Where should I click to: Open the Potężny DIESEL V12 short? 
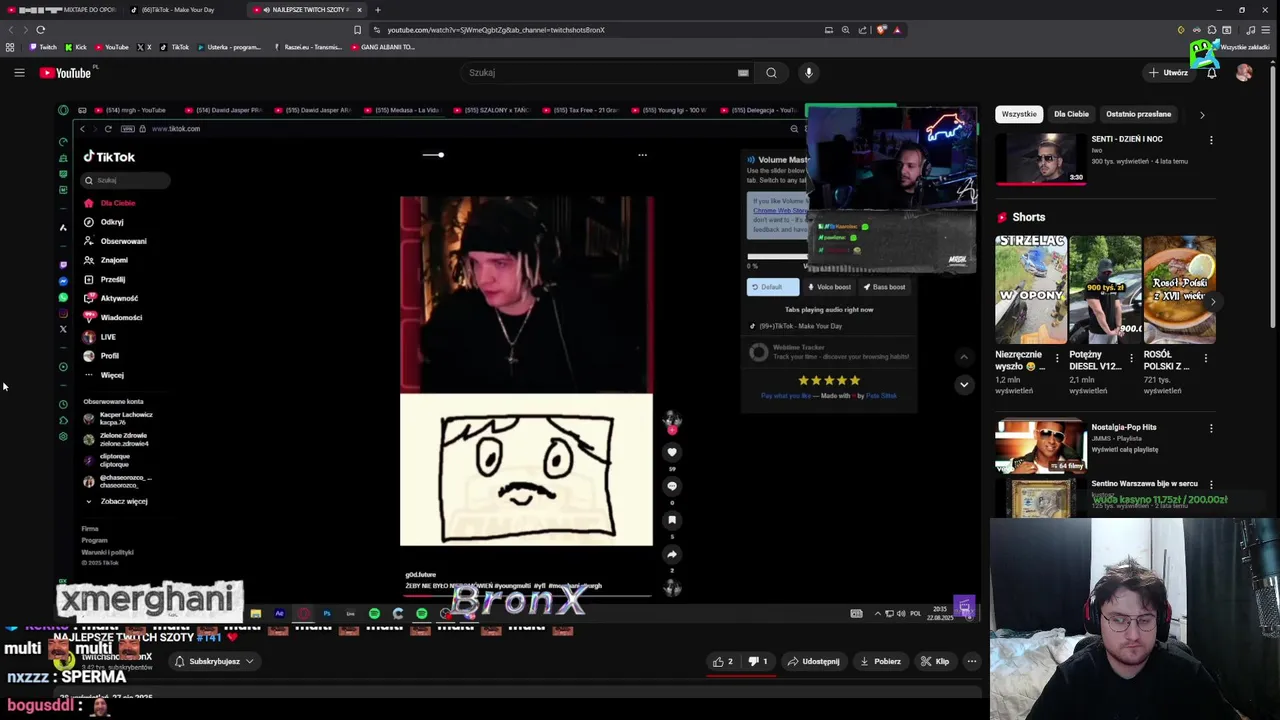1105,290
